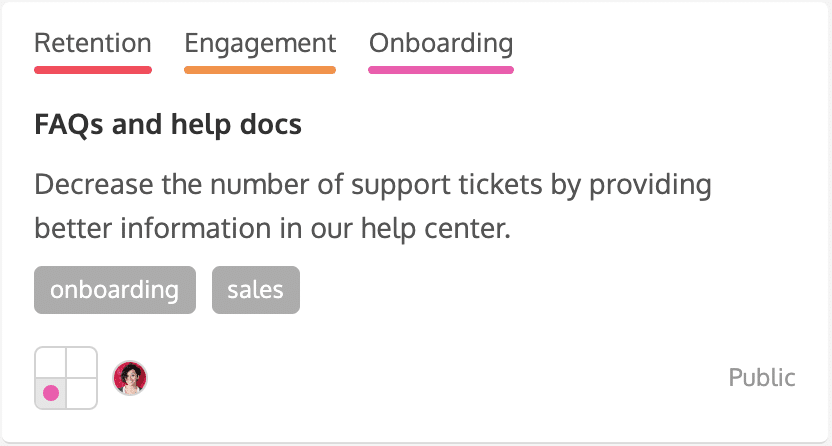
Task: Click the pink bar under Onboarding
Action: [x=441, y=70]
